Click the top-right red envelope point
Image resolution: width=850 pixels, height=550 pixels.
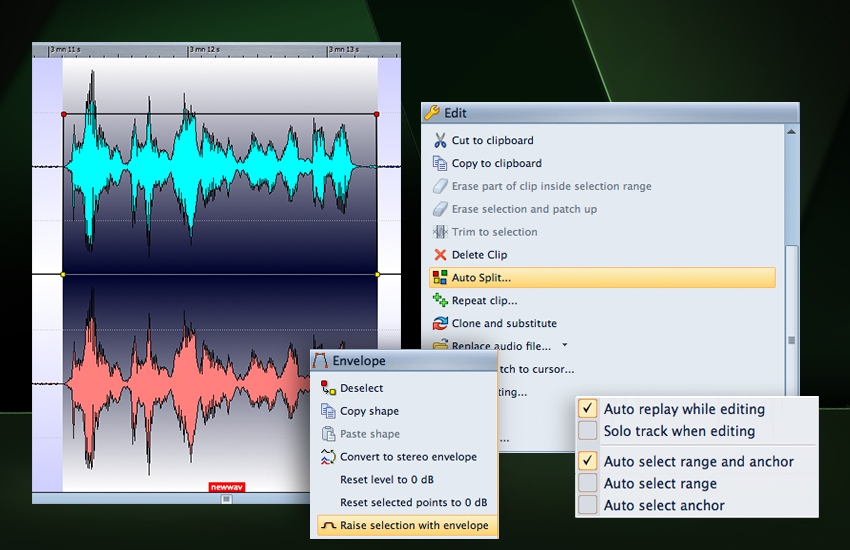tap(377, 114)
